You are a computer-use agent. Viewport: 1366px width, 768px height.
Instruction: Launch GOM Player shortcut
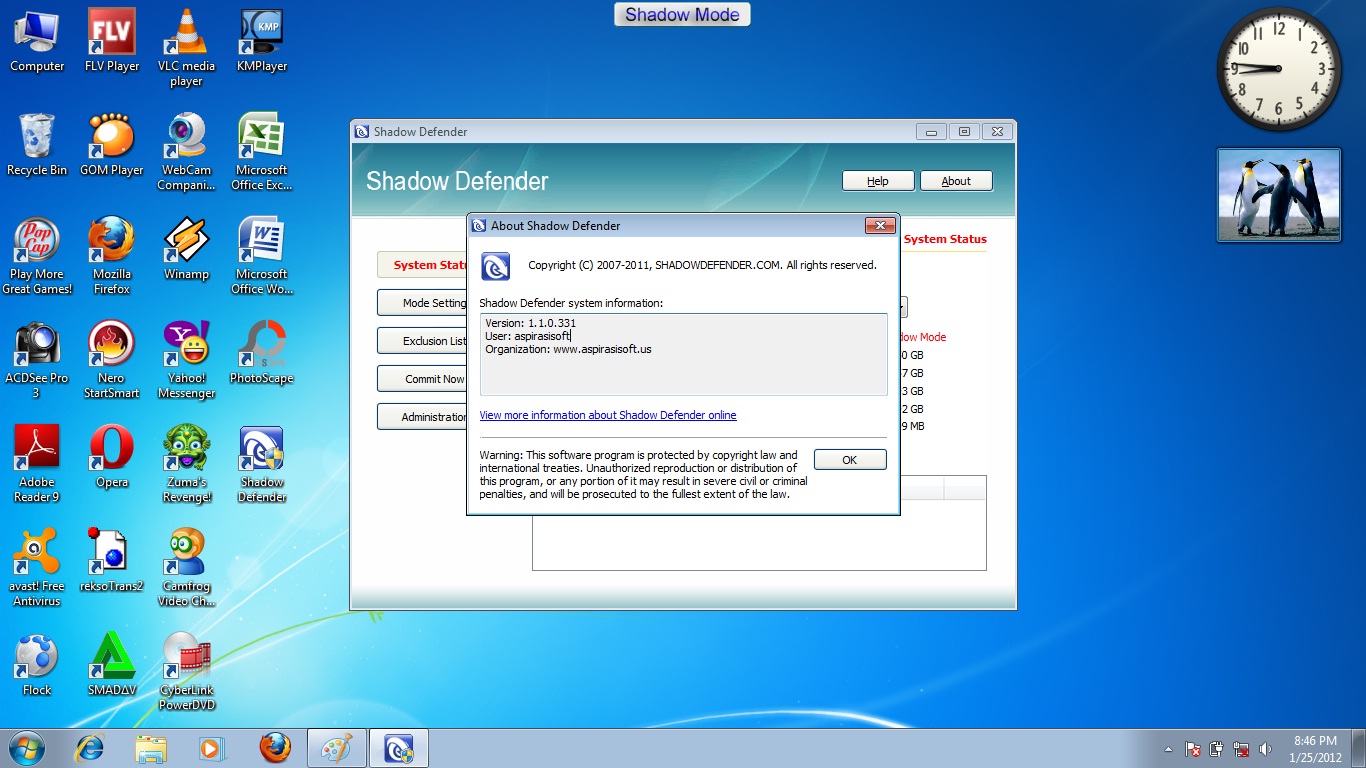pos(112,145)
